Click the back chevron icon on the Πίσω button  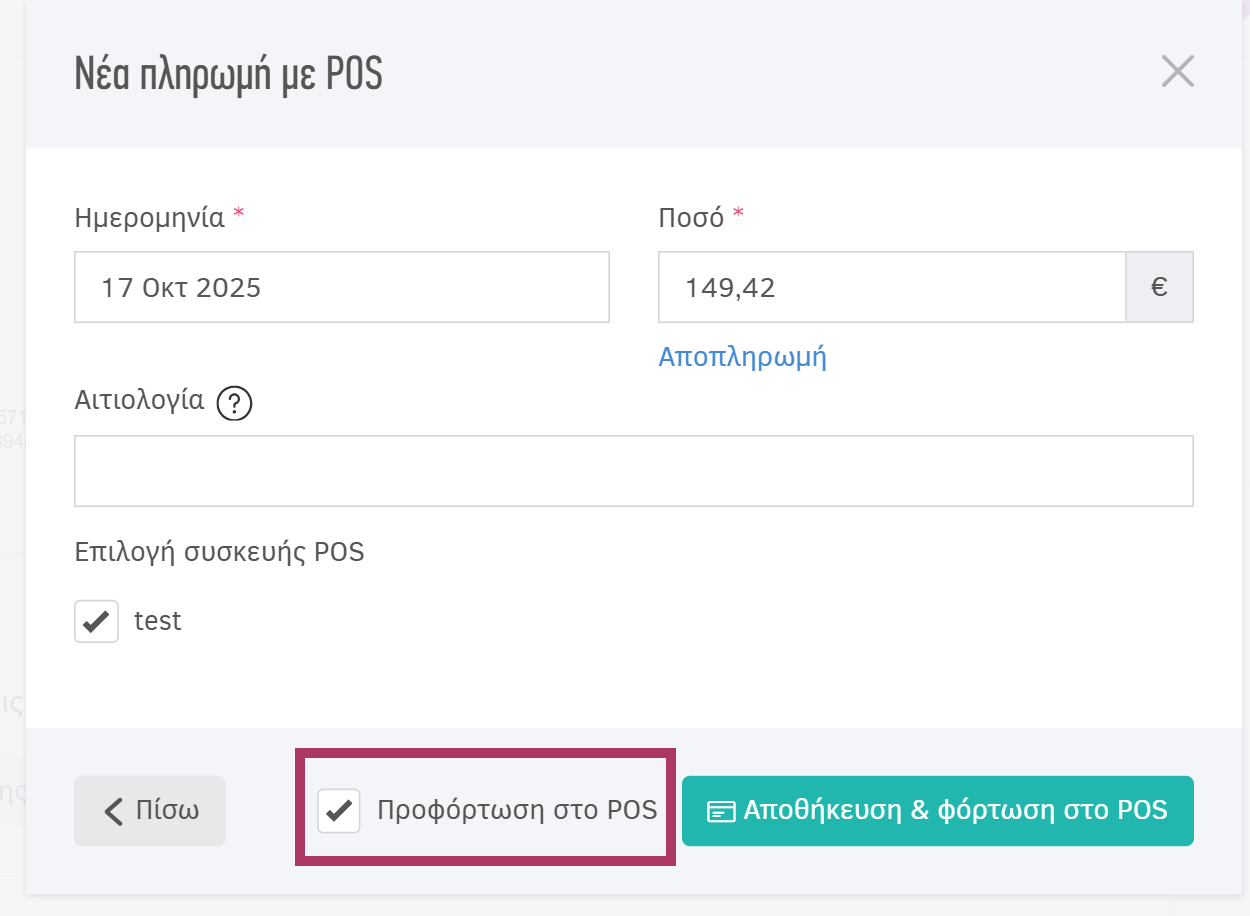[113, 811]
